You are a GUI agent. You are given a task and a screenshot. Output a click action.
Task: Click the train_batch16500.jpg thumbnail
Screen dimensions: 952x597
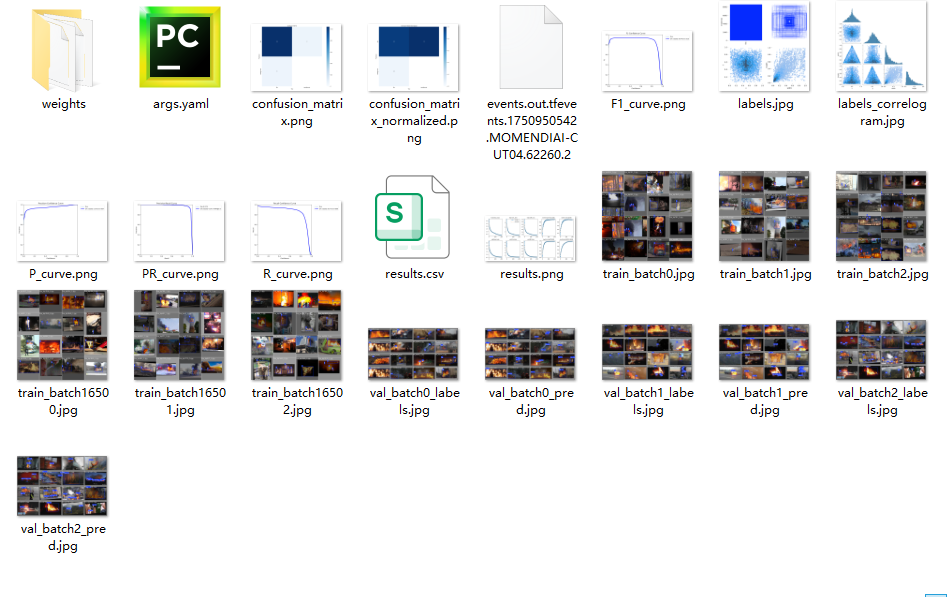click(x=63, y=335)
